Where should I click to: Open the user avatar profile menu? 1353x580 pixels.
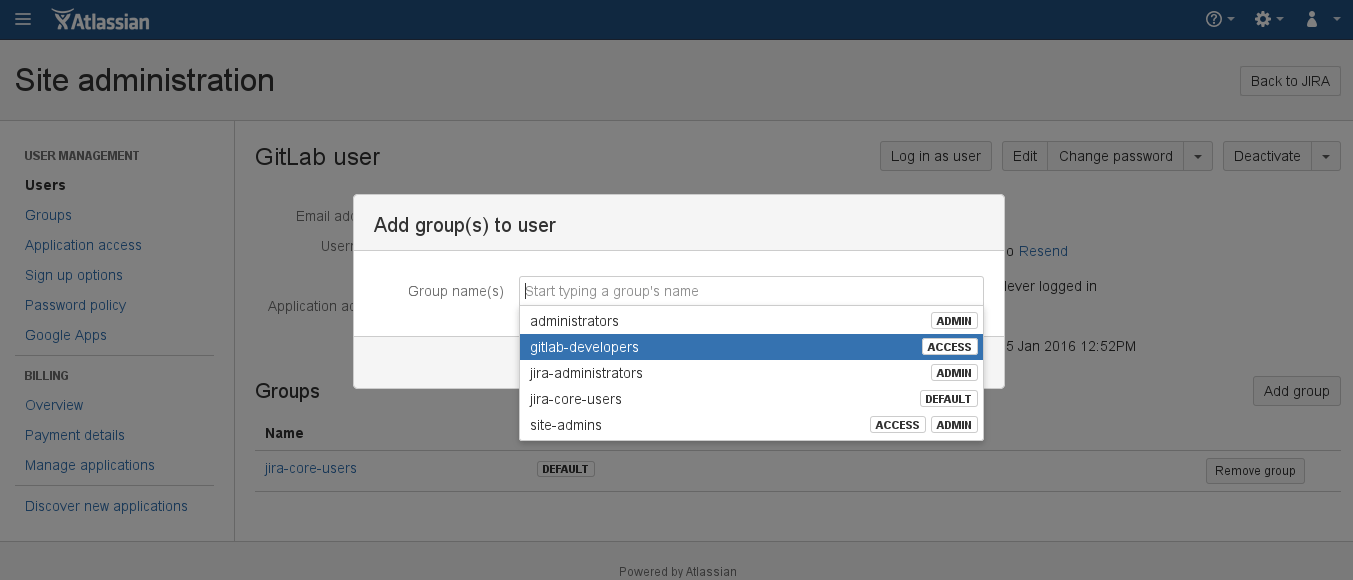1311,19
